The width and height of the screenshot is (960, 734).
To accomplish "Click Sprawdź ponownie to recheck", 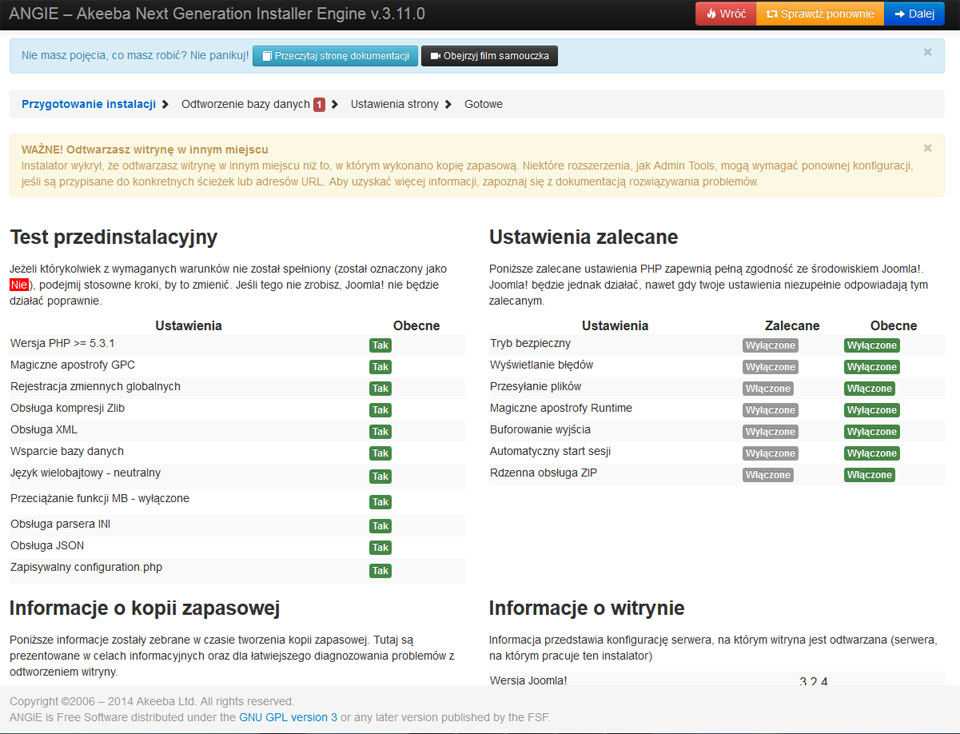I will [820, 14].
